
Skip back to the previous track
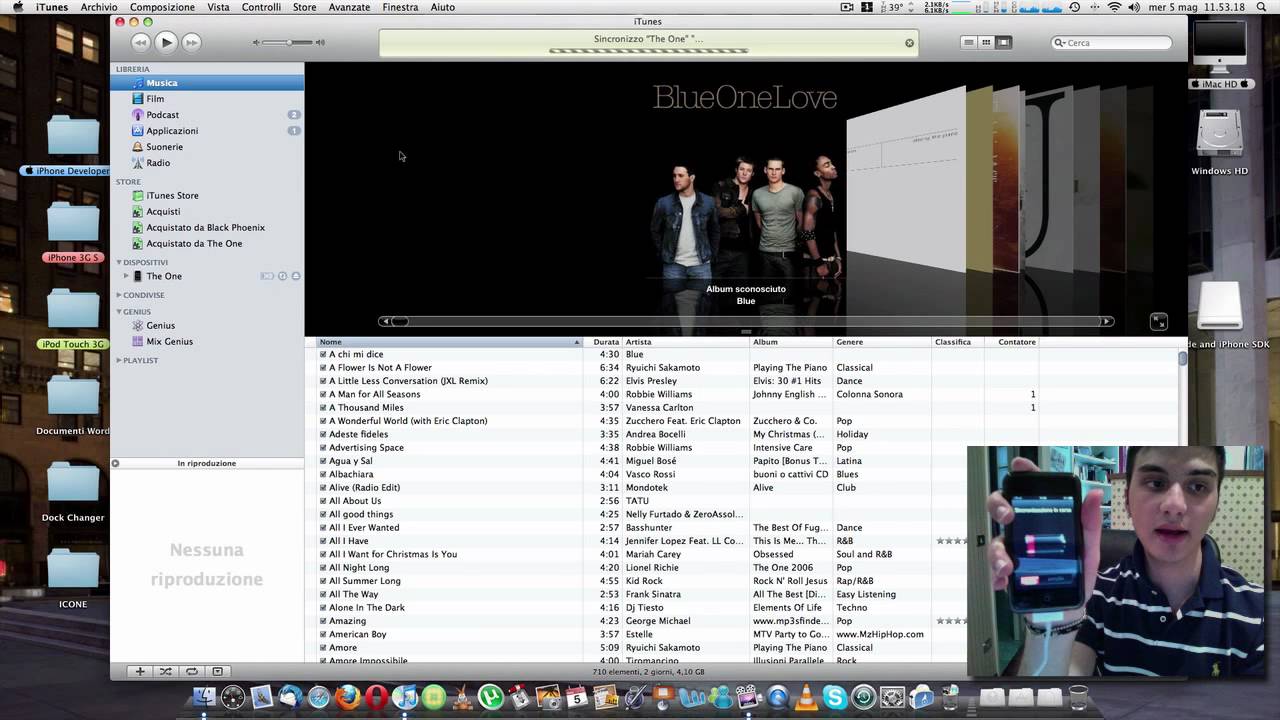point(140,42)
